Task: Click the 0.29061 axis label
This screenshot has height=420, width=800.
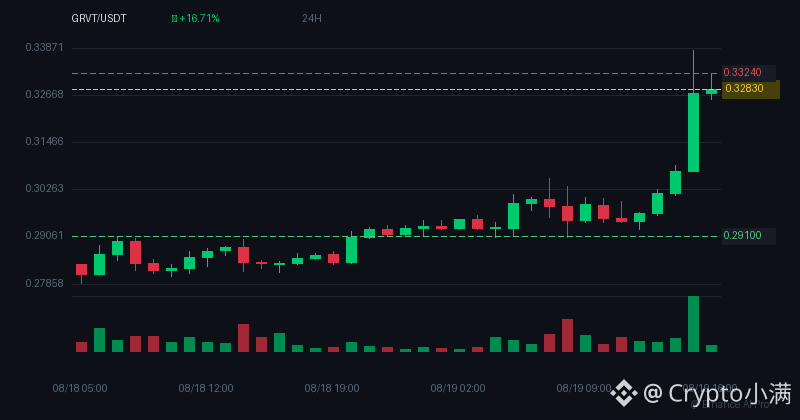Action: (45, 235)
